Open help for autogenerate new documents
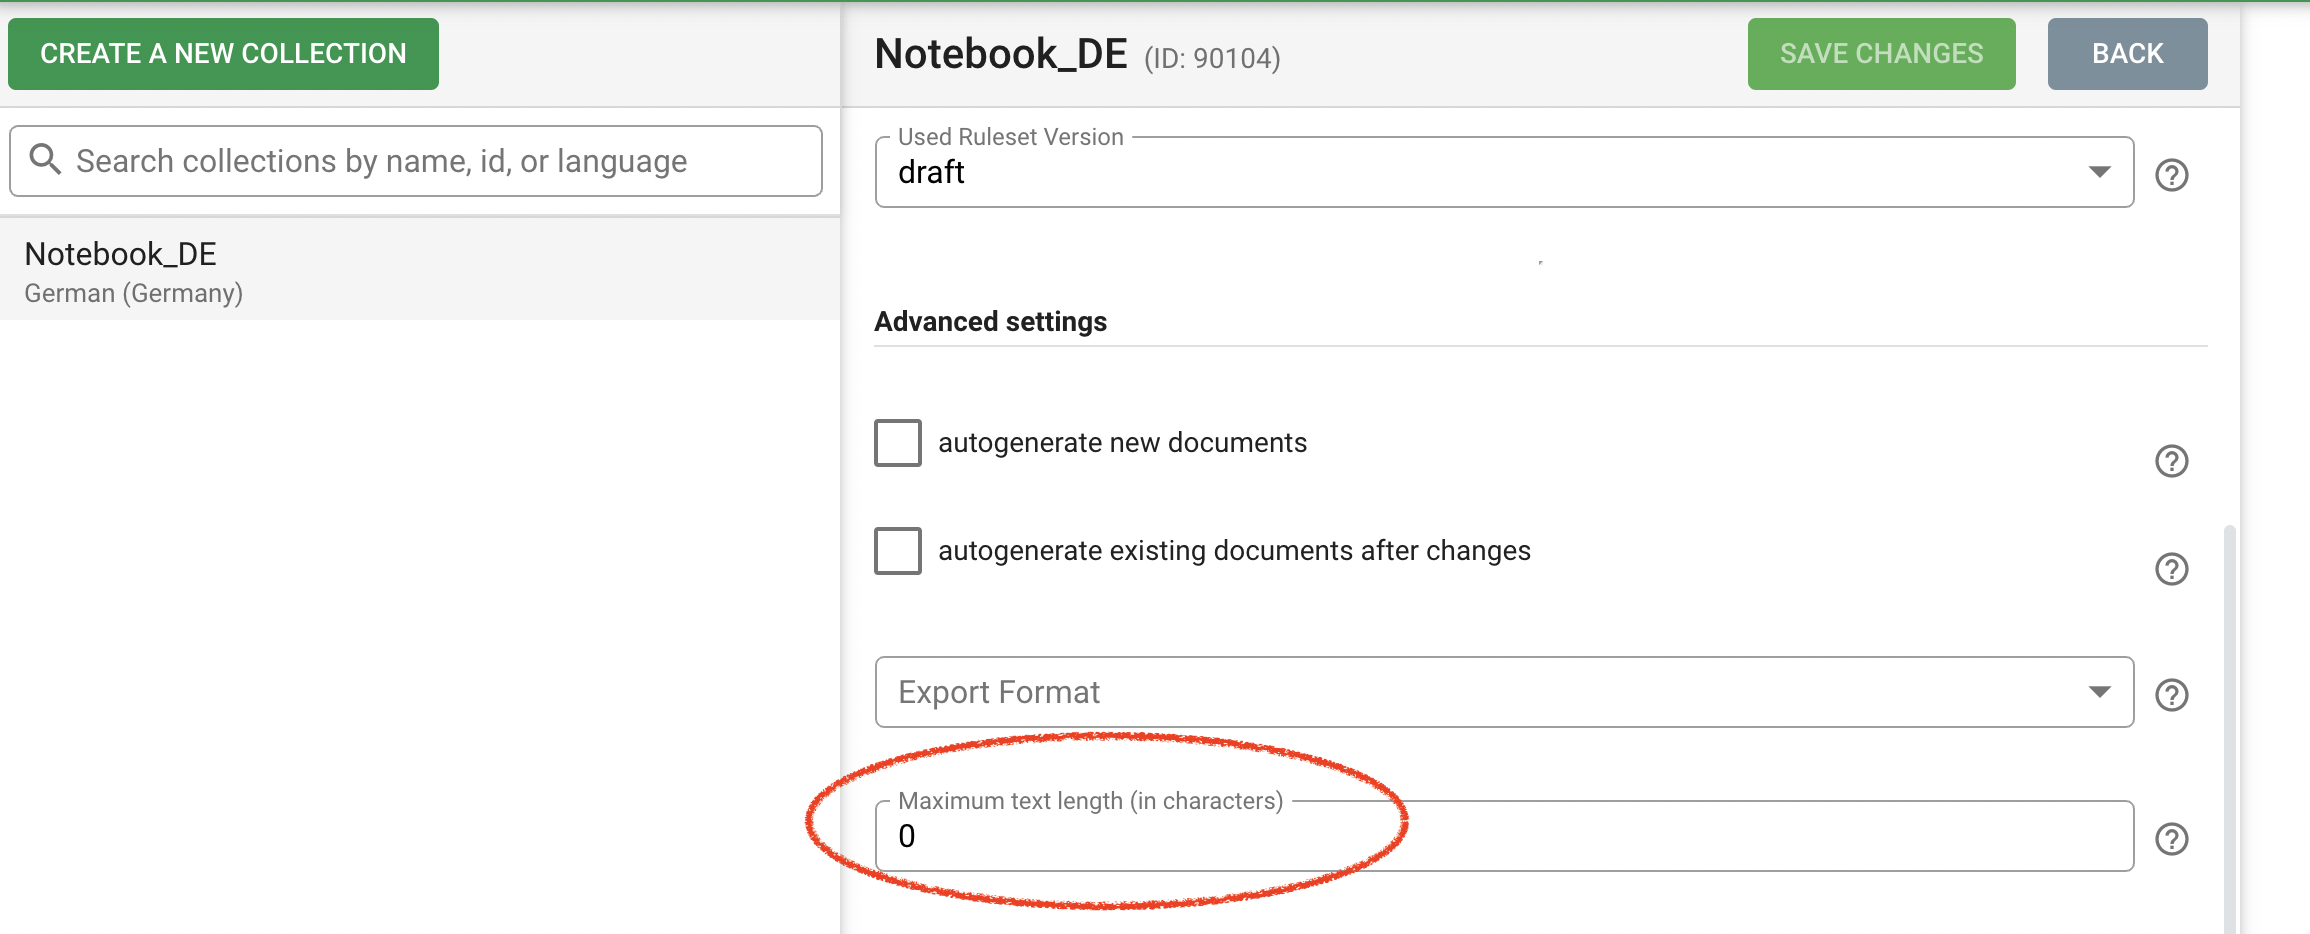2310x934 pixels. (x=2172, y=461)
